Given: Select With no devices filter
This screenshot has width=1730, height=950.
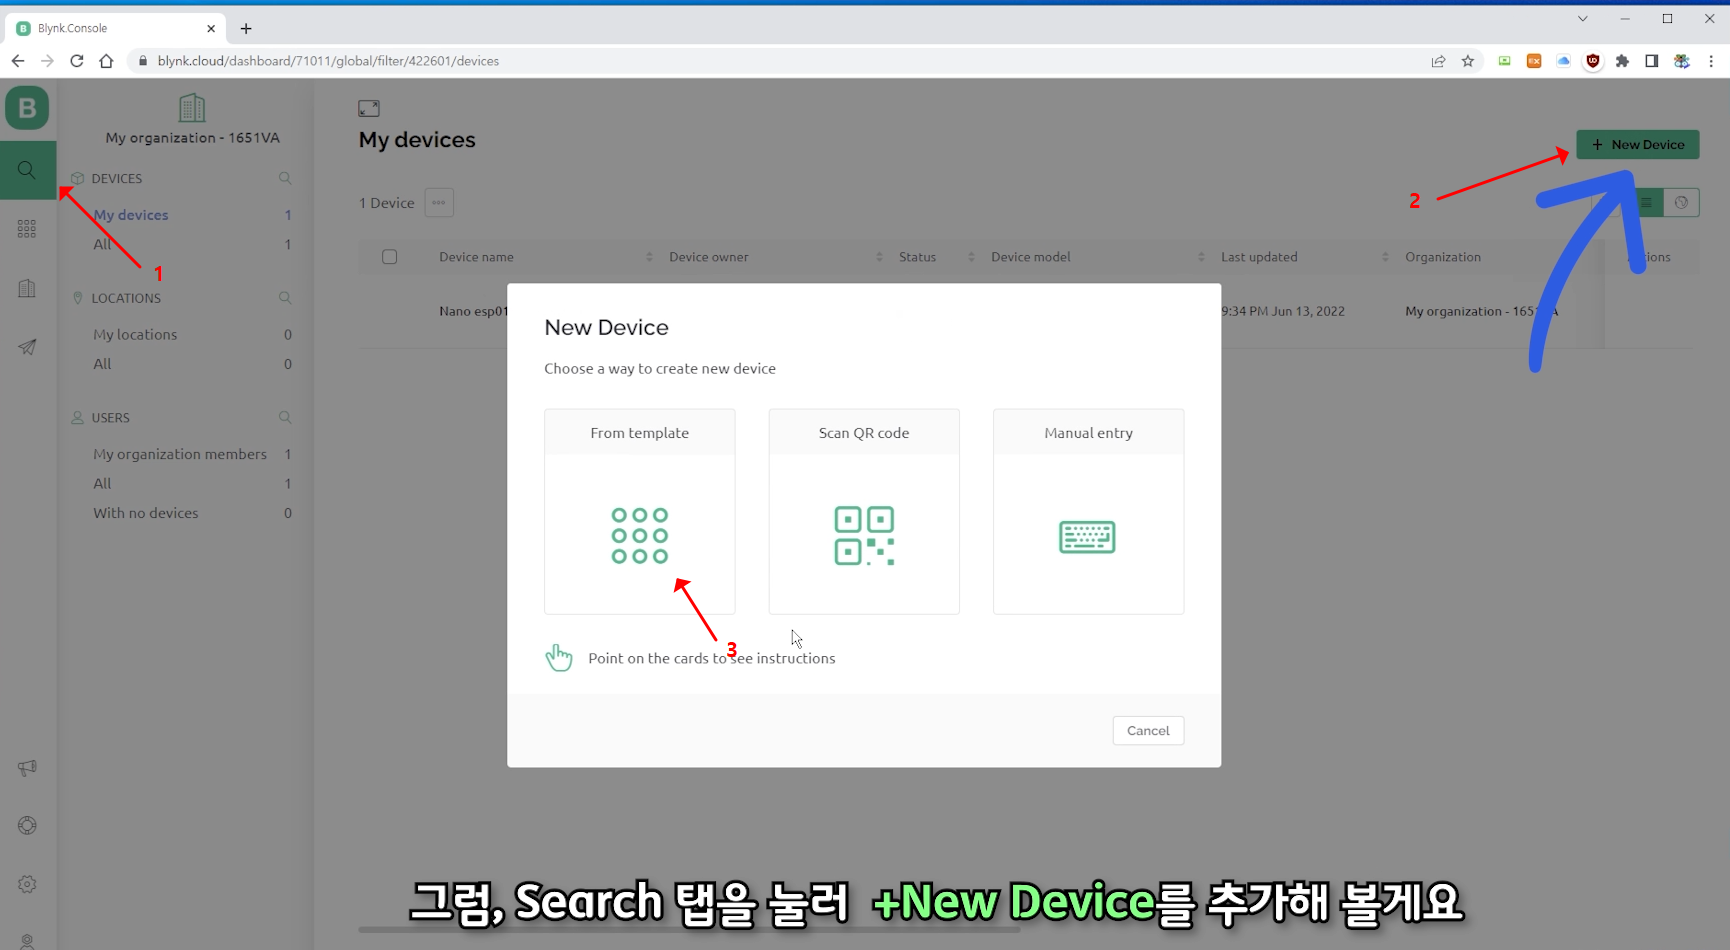Looking at the screenshot, I should tap(146, 513).
